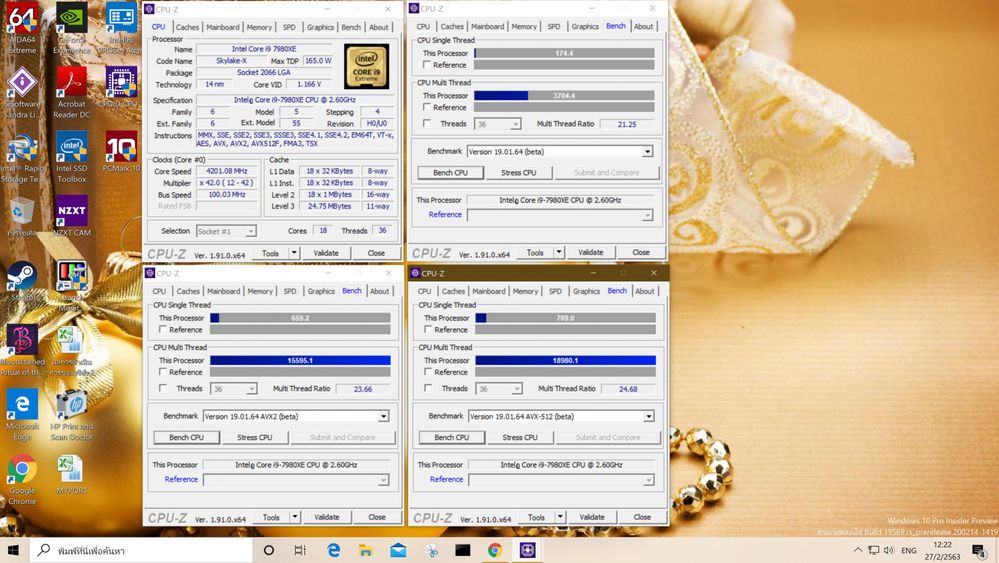999x563 pixels.
Task: Enable Single Thread Reference in AVX2 window
Action: pyautogui.click(x=163, y=329)
